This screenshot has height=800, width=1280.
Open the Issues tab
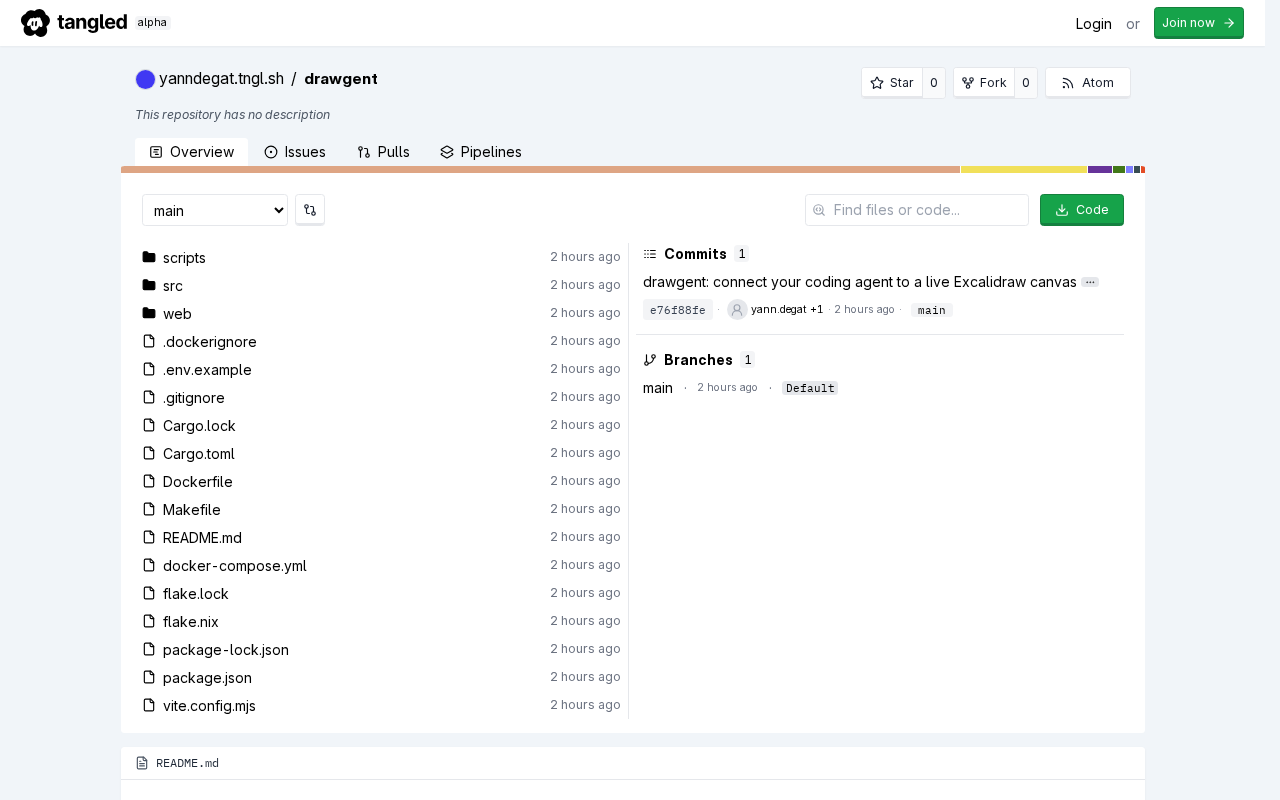pos(295,152)
